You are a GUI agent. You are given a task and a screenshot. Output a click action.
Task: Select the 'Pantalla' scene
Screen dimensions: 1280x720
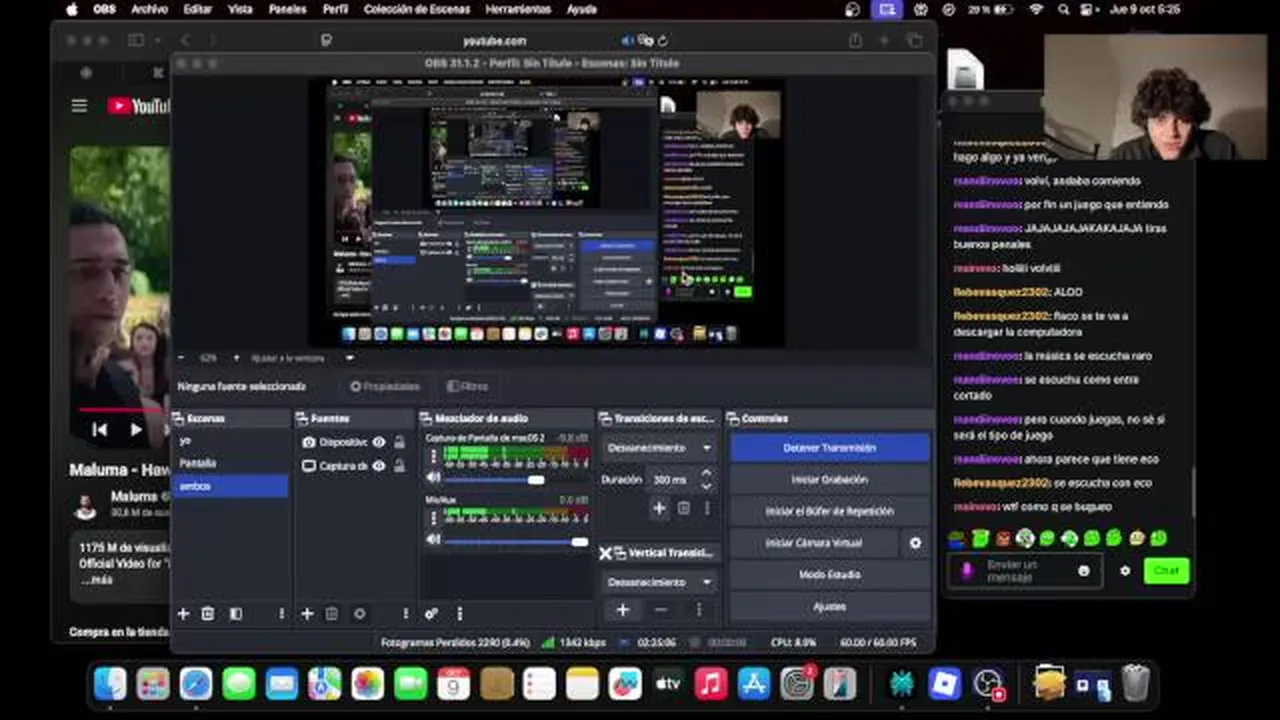tap(230, 463)
